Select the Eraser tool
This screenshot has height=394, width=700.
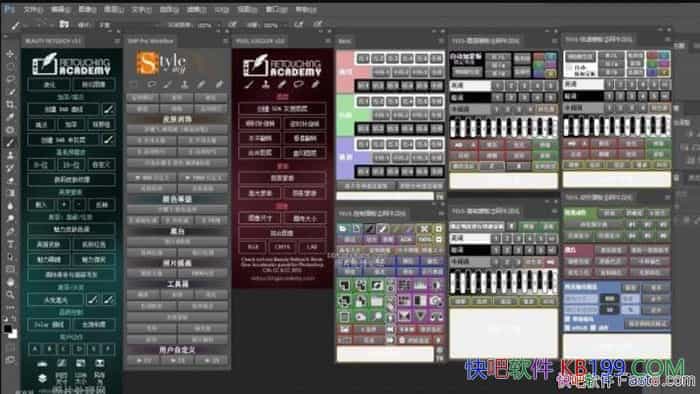pyautogui.click(x=10, y=180)
